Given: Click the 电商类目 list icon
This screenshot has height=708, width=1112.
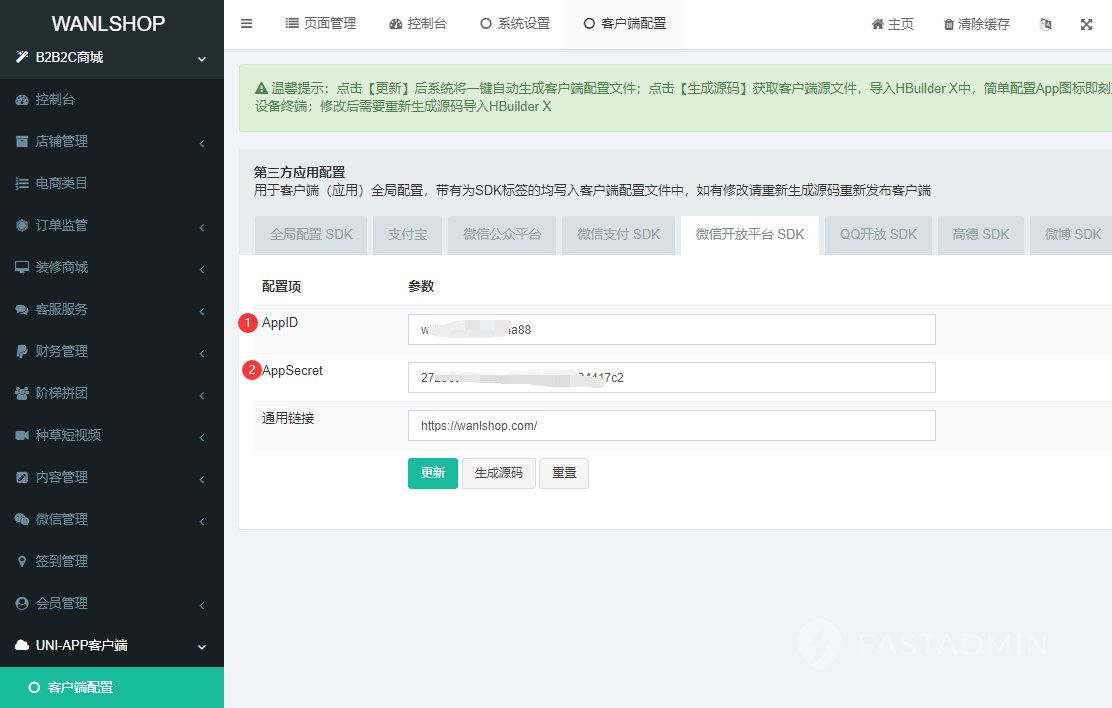Looking at the screenshot, I should (x=22, y=184).
